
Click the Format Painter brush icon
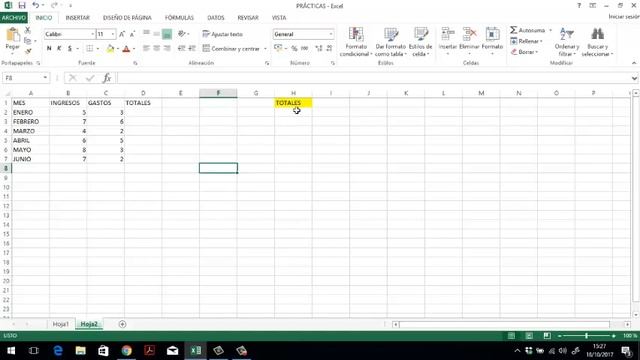tap(28, 51)
